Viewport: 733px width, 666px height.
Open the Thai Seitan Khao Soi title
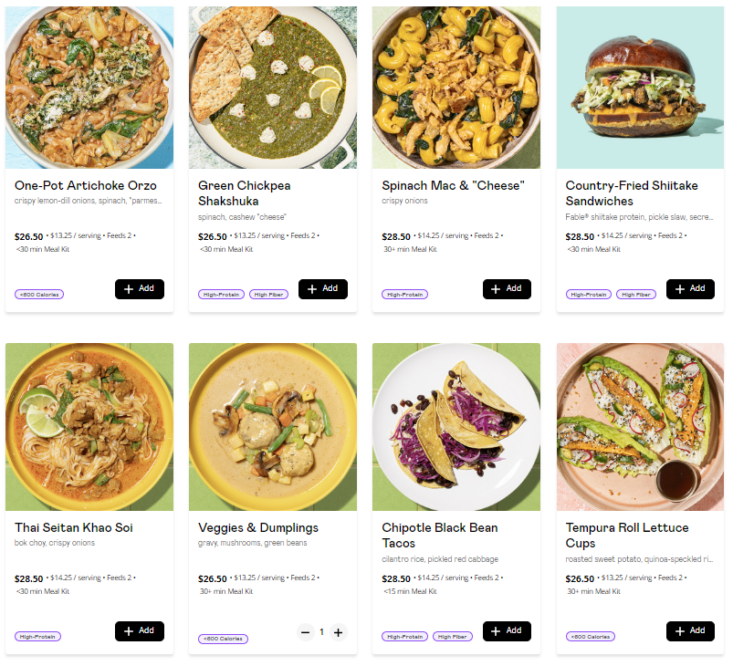click(x=74, y=528)
